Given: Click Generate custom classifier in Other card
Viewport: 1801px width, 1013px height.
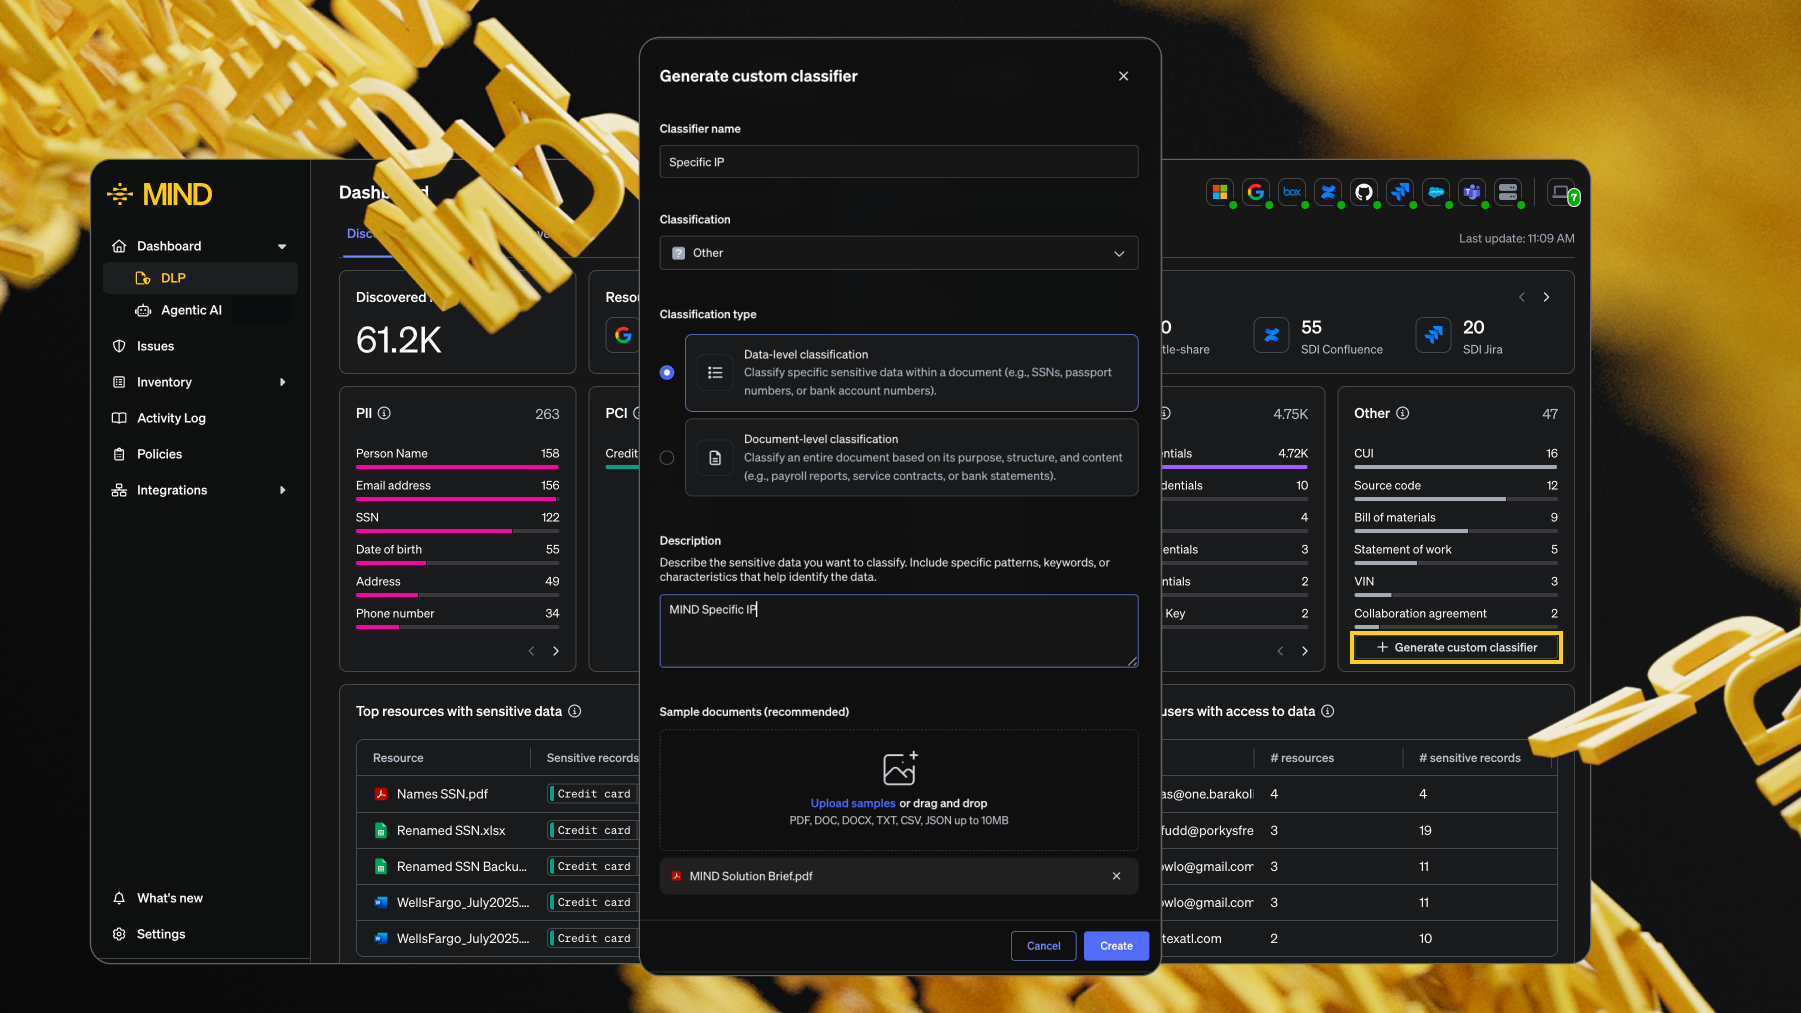Looking at the screenshot, I should (x=1456, y=647).
